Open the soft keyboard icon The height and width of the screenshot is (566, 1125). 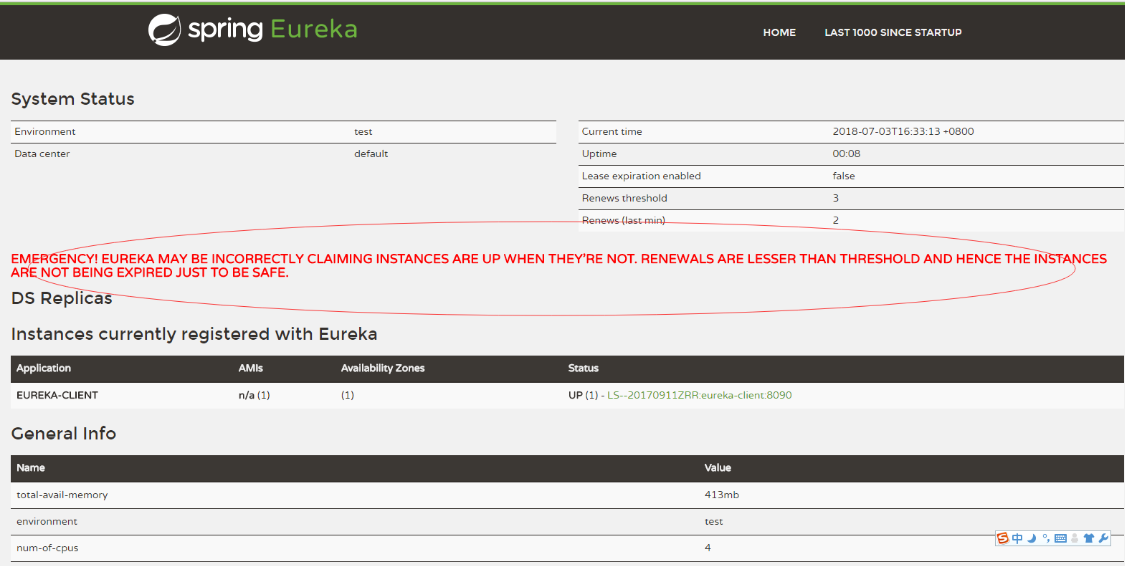tap(1060, 538)
